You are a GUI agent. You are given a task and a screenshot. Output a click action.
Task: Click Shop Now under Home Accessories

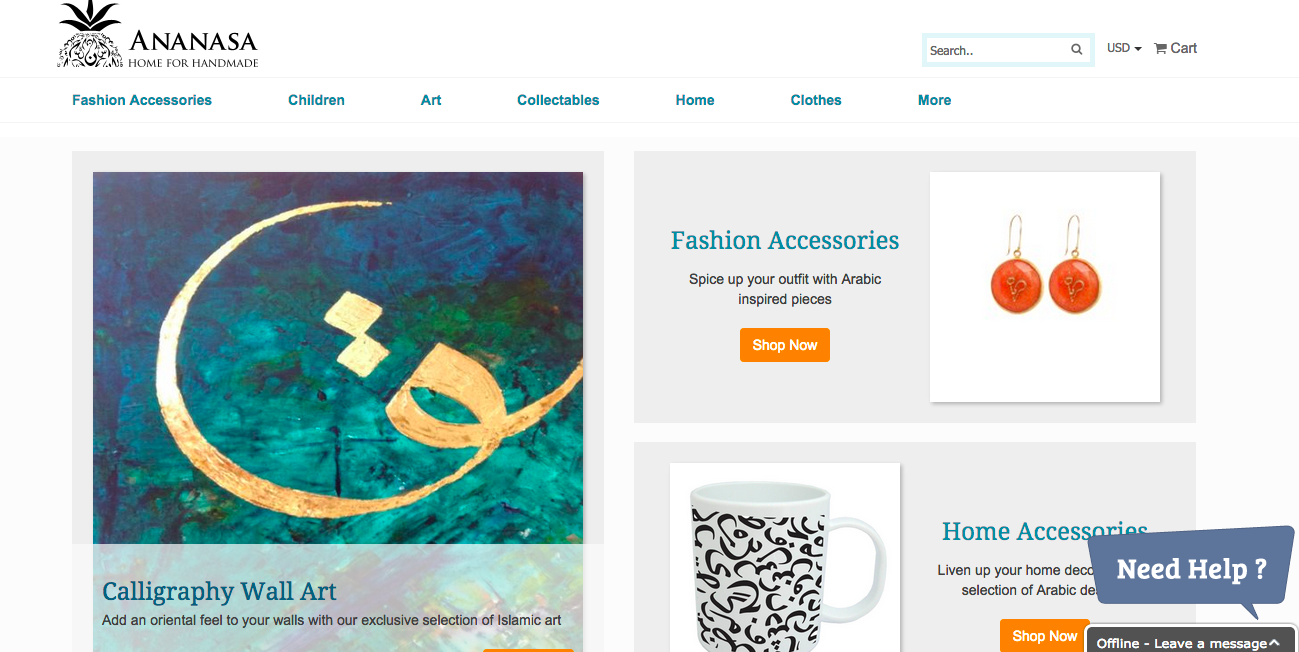click(1044, 636)
